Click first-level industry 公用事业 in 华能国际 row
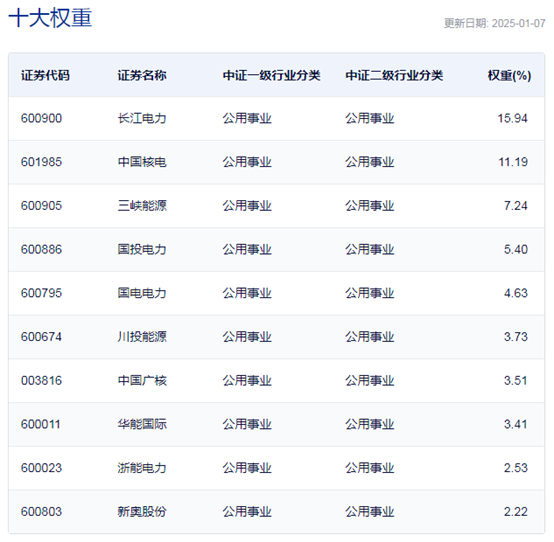The height and width of the screenshot is (542, 554). pos(247,424)
